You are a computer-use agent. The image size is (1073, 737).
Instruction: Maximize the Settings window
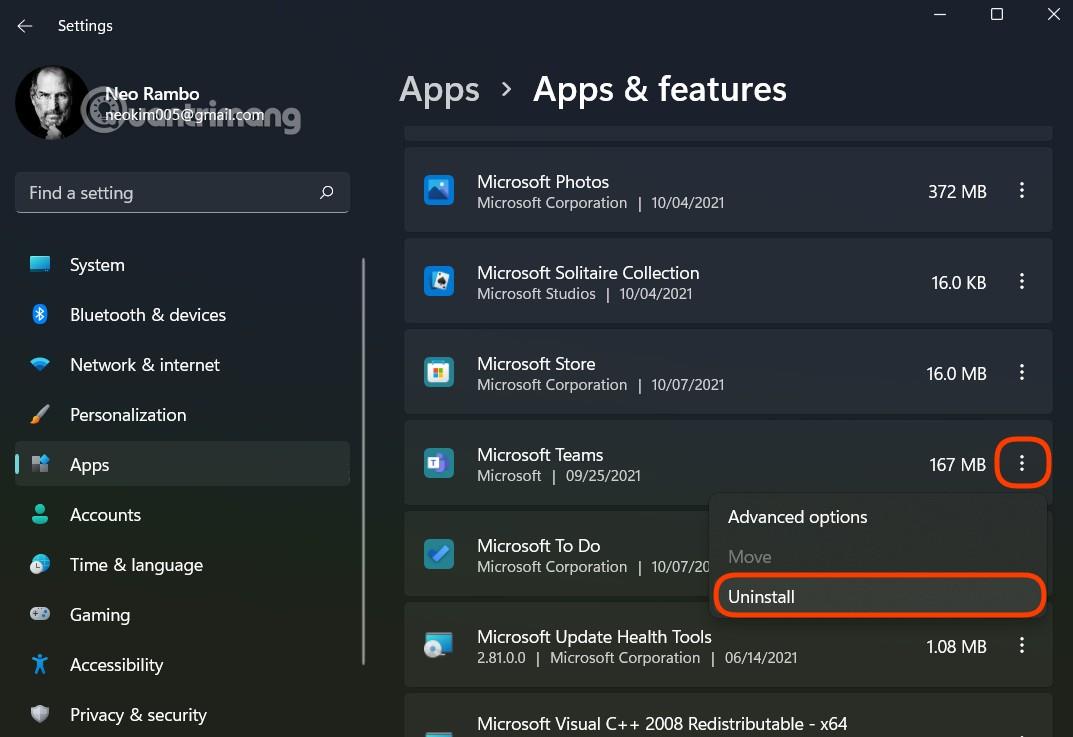[997, 14]
